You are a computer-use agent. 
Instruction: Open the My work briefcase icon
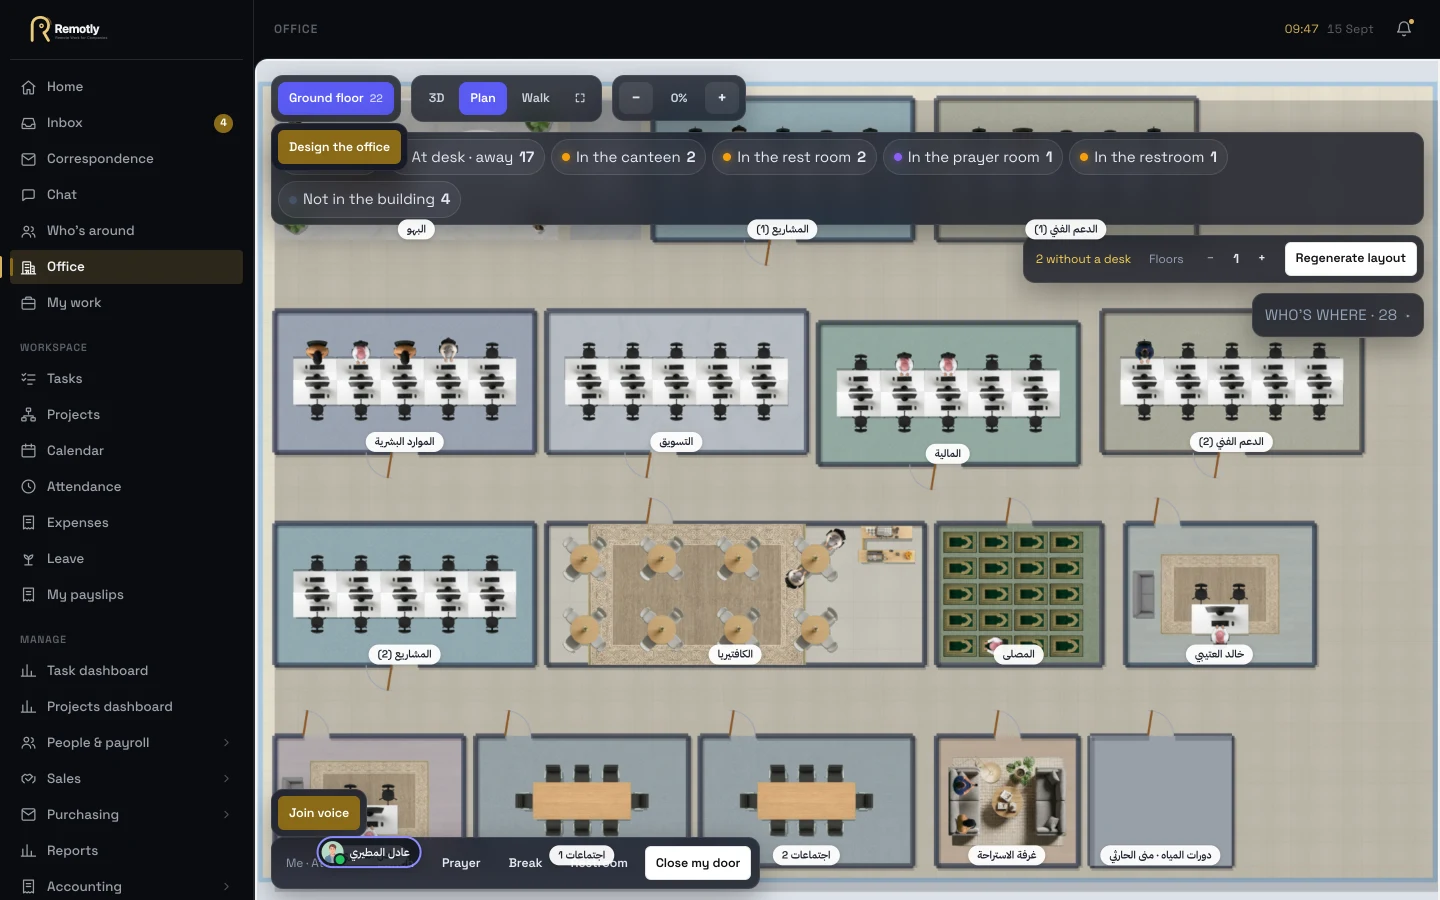(x=29, y=303)
